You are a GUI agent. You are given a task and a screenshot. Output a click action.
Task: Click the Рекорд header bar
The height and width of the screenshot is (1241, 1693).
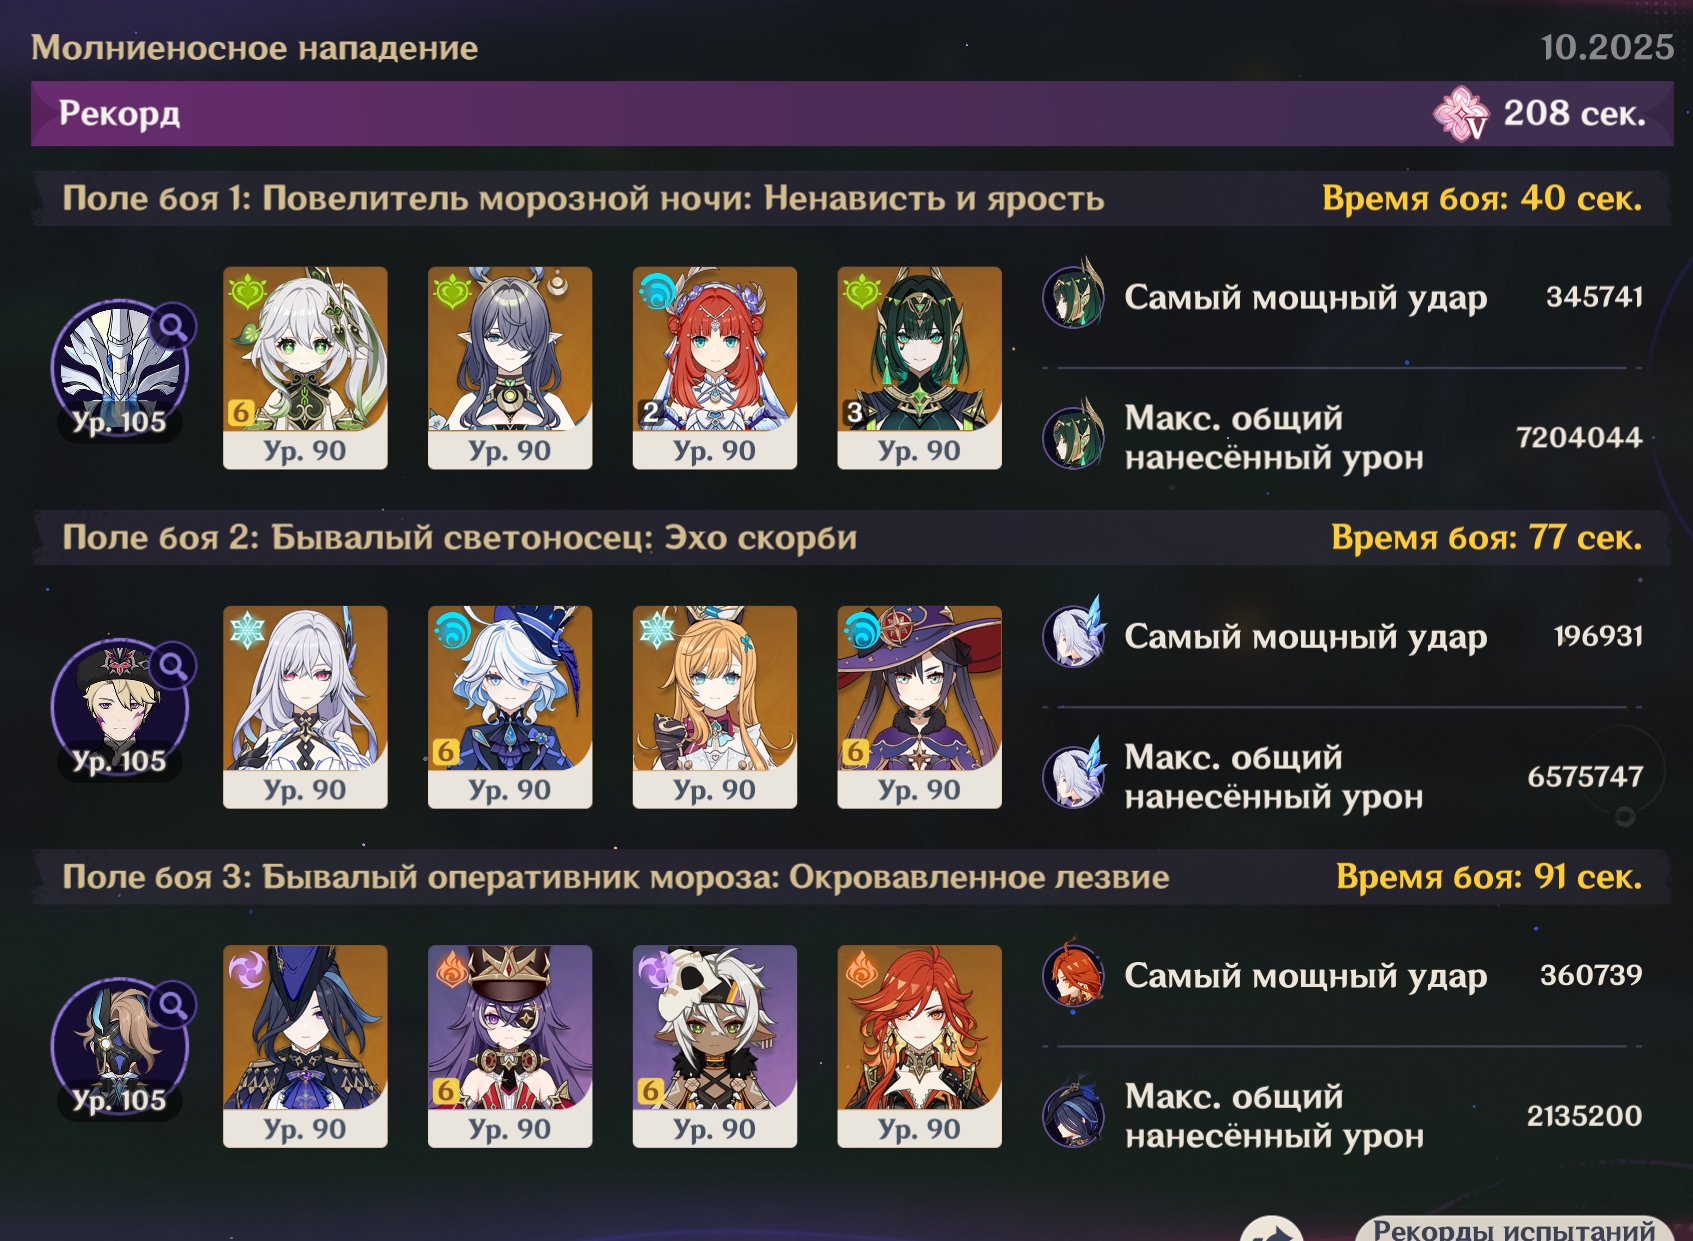(852, 113)
